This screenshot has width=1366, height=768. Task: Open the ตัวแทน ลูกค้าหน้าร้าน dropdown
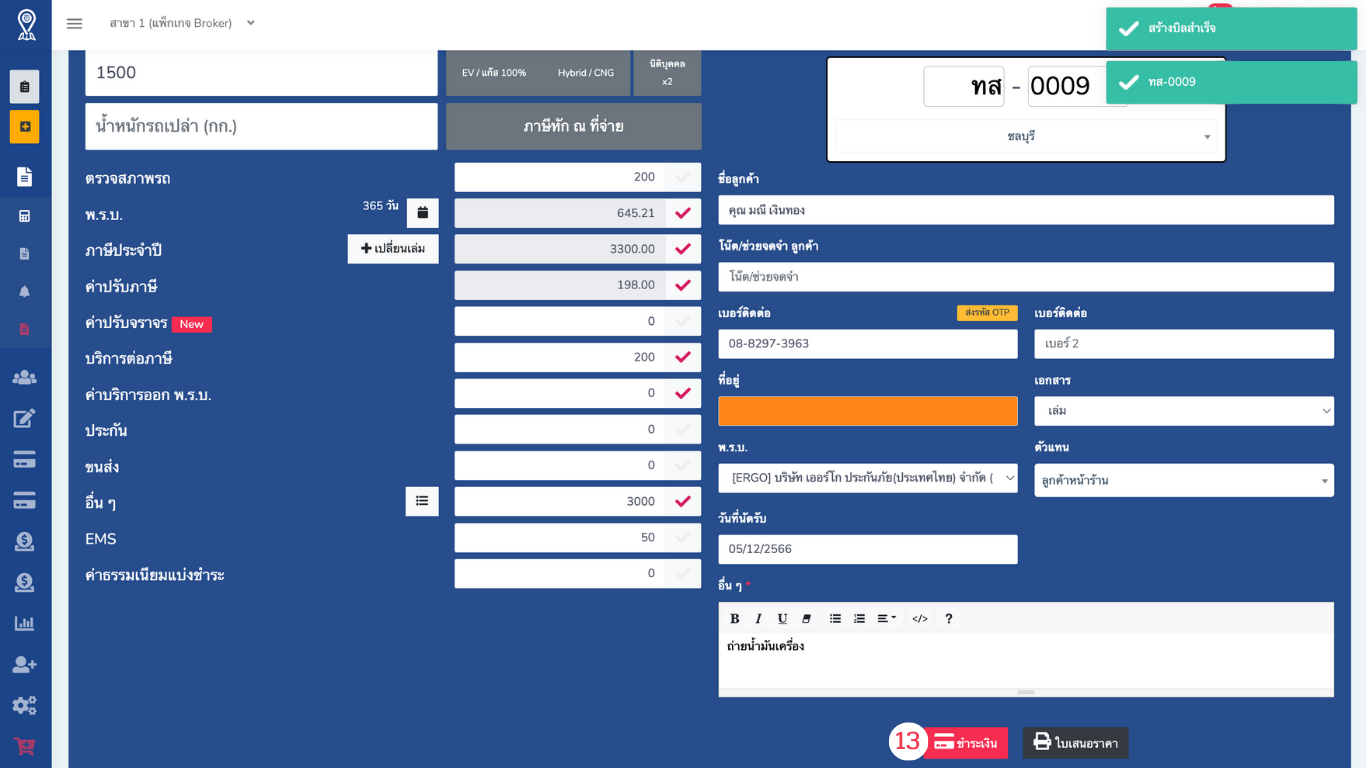(x=1184, y=480)
